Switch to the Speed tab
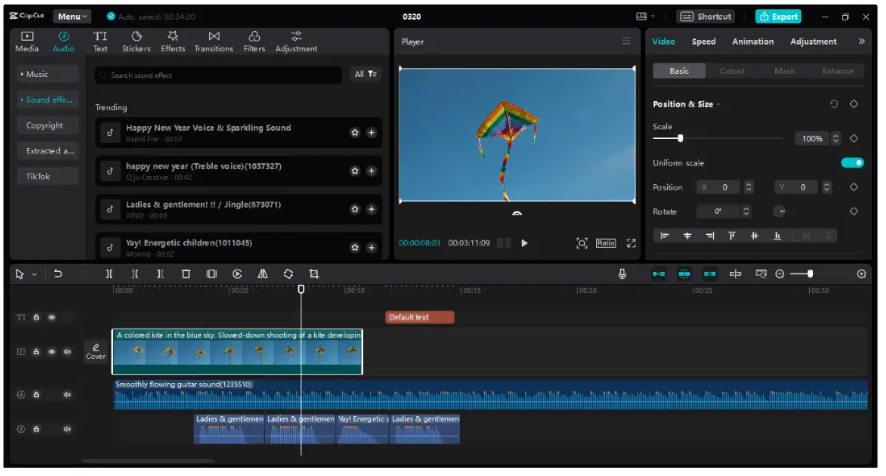The height and width of the screenshot is (476, 886). click(x=703, y=41)
